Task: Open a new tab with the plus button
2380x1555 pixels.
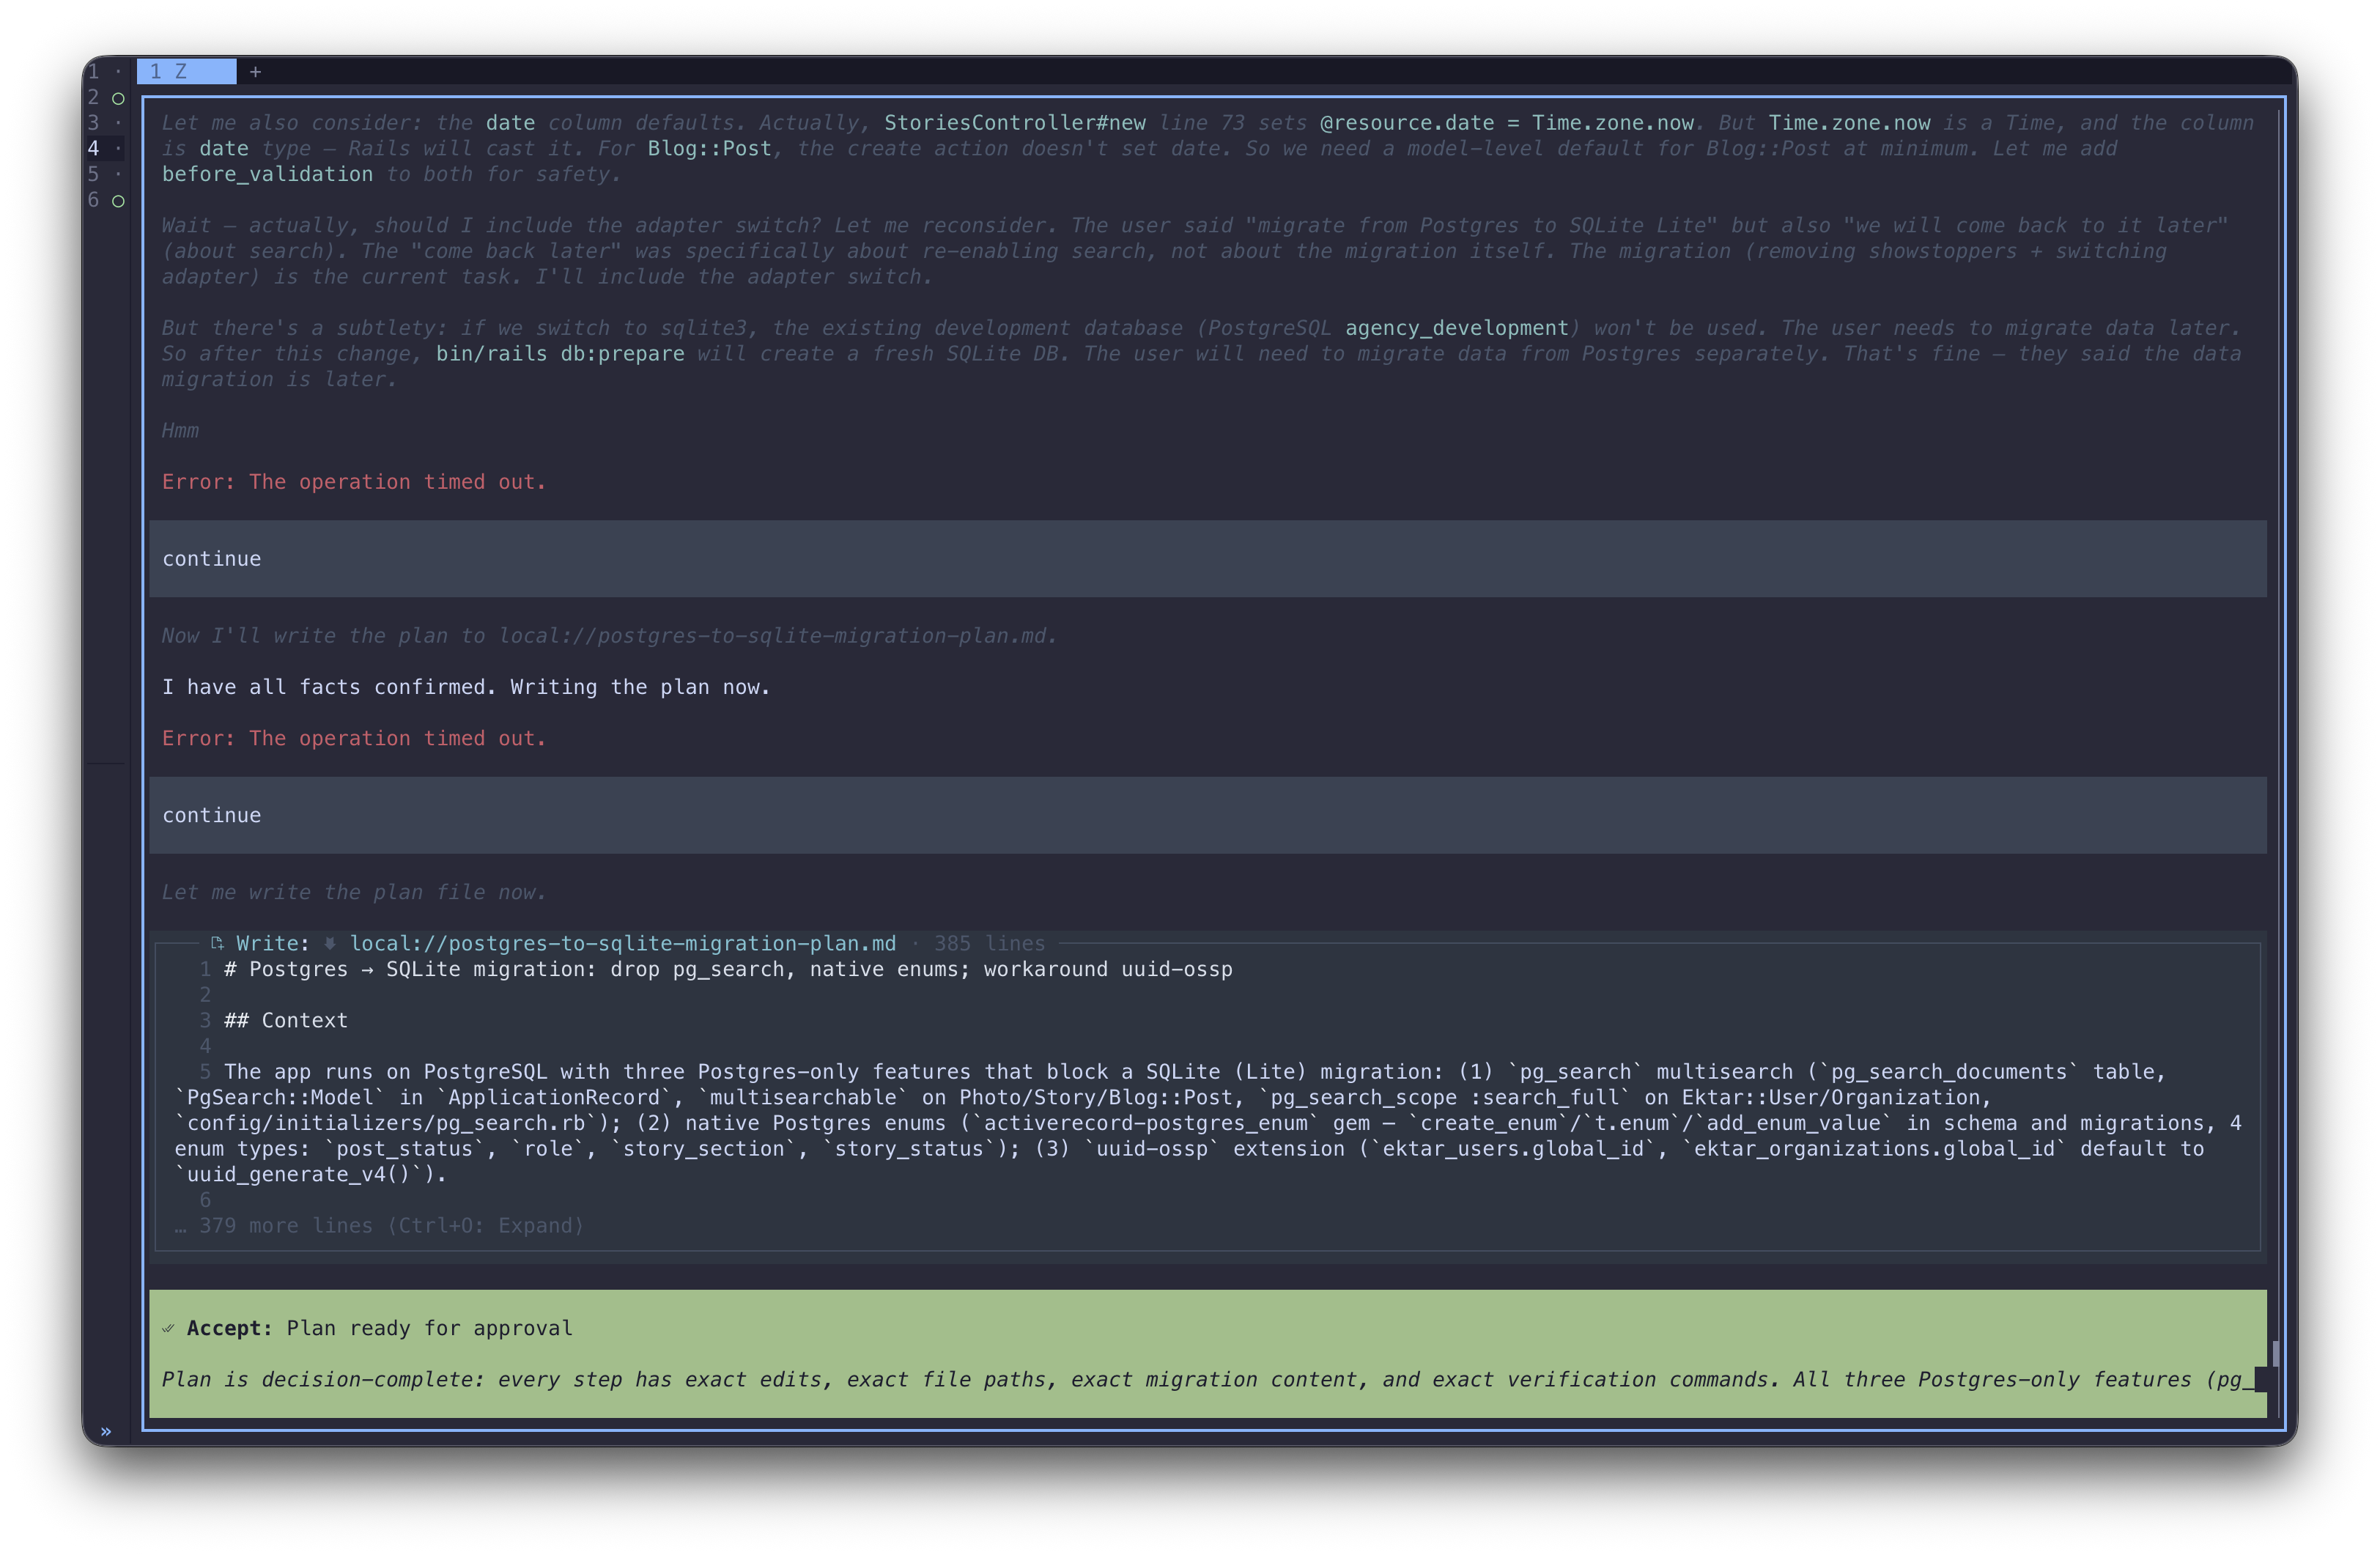Action: point(255,72)
